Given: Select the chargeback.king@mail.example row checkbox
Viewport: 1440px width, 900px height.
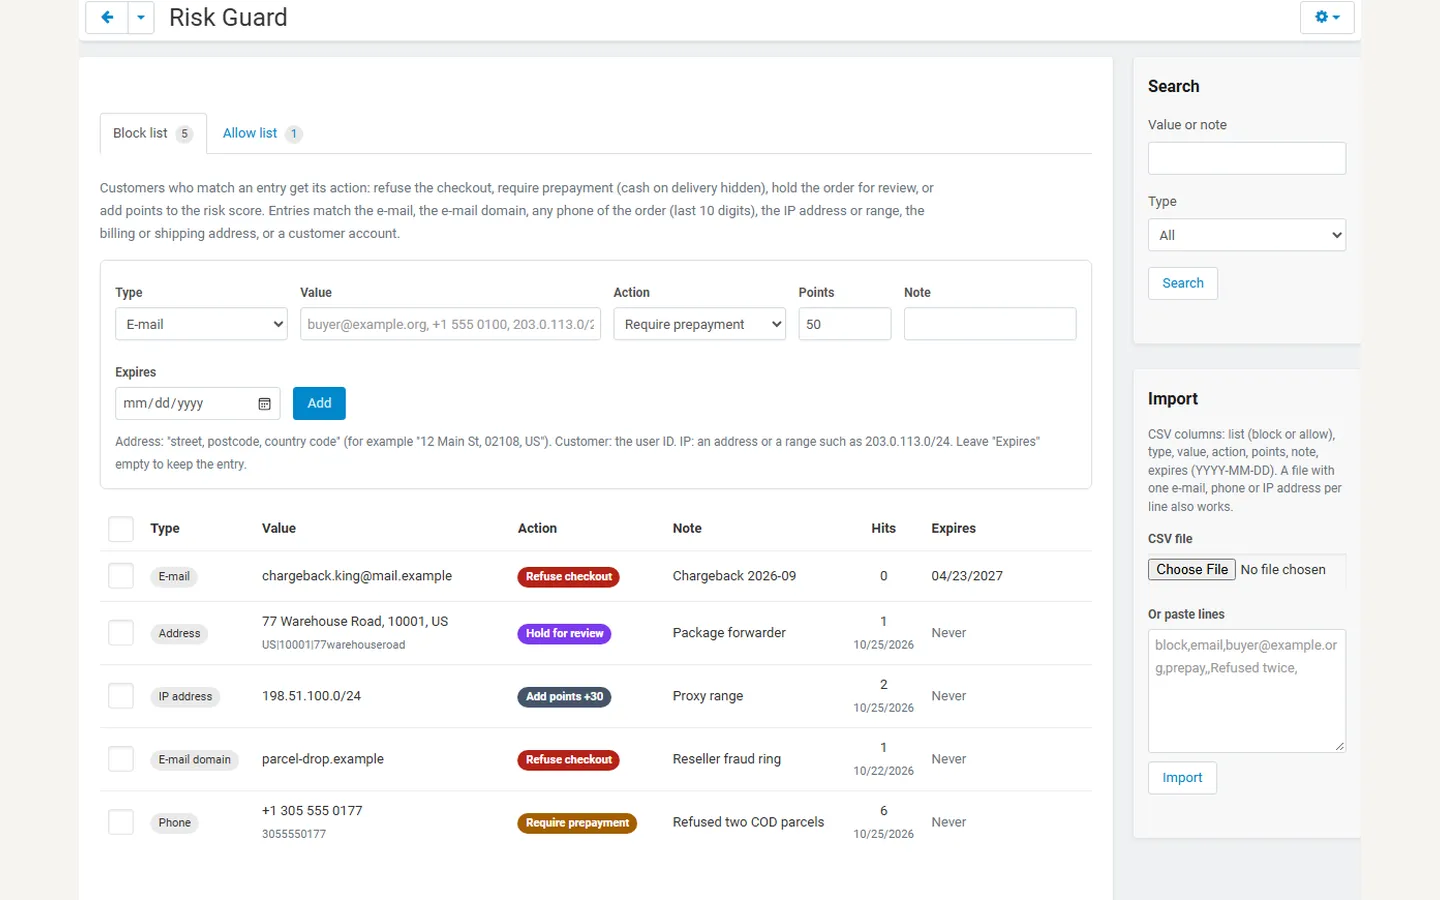Looking at the screenshot, I should click(121, 576).
